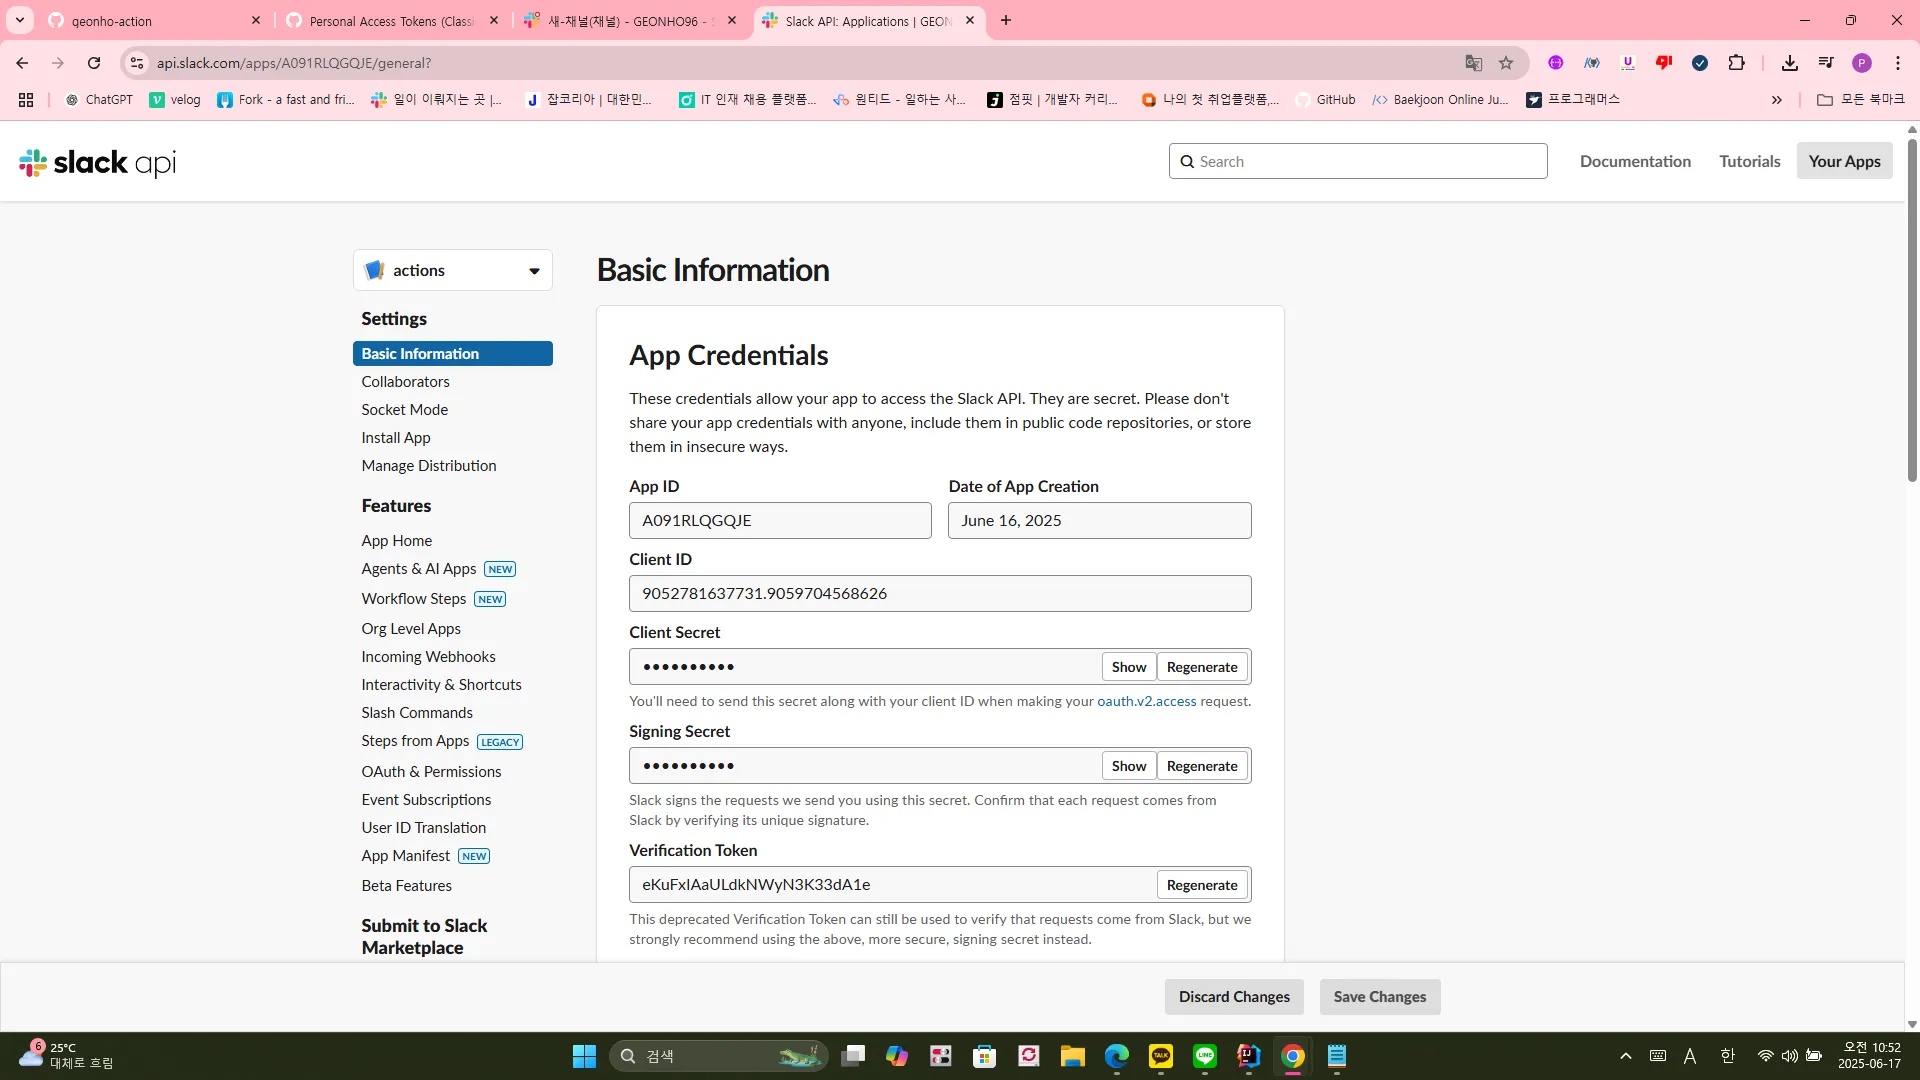Open Incoming Webhooks
1920x1080 pixels.
pyautogui.click(x=428, y=657)
